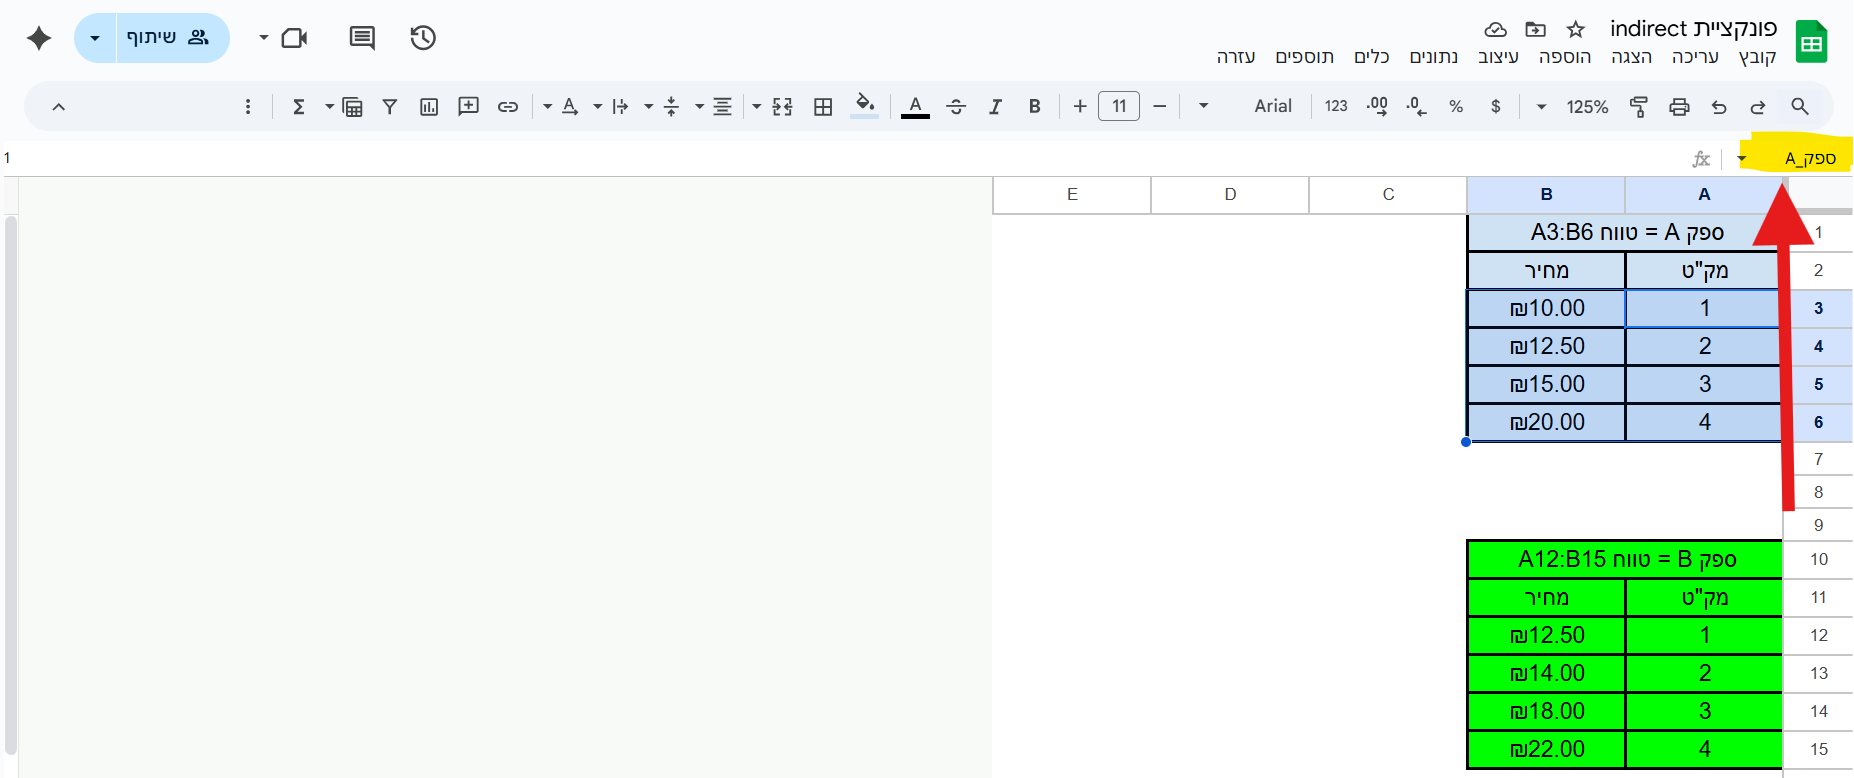Viewport: 1854px width, 778px height.
Task: Open the borders grid tool
Action: [x=823, y=106]
